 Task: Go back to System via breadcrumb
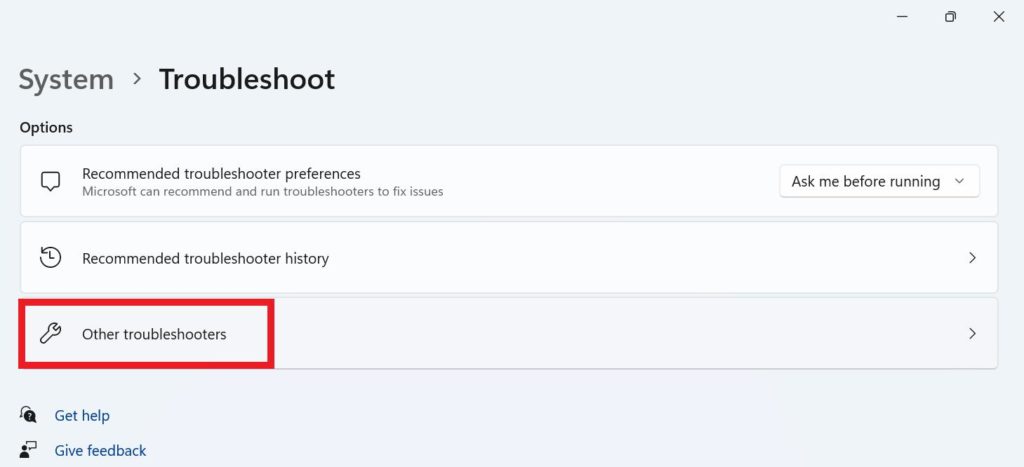point(66,80)
